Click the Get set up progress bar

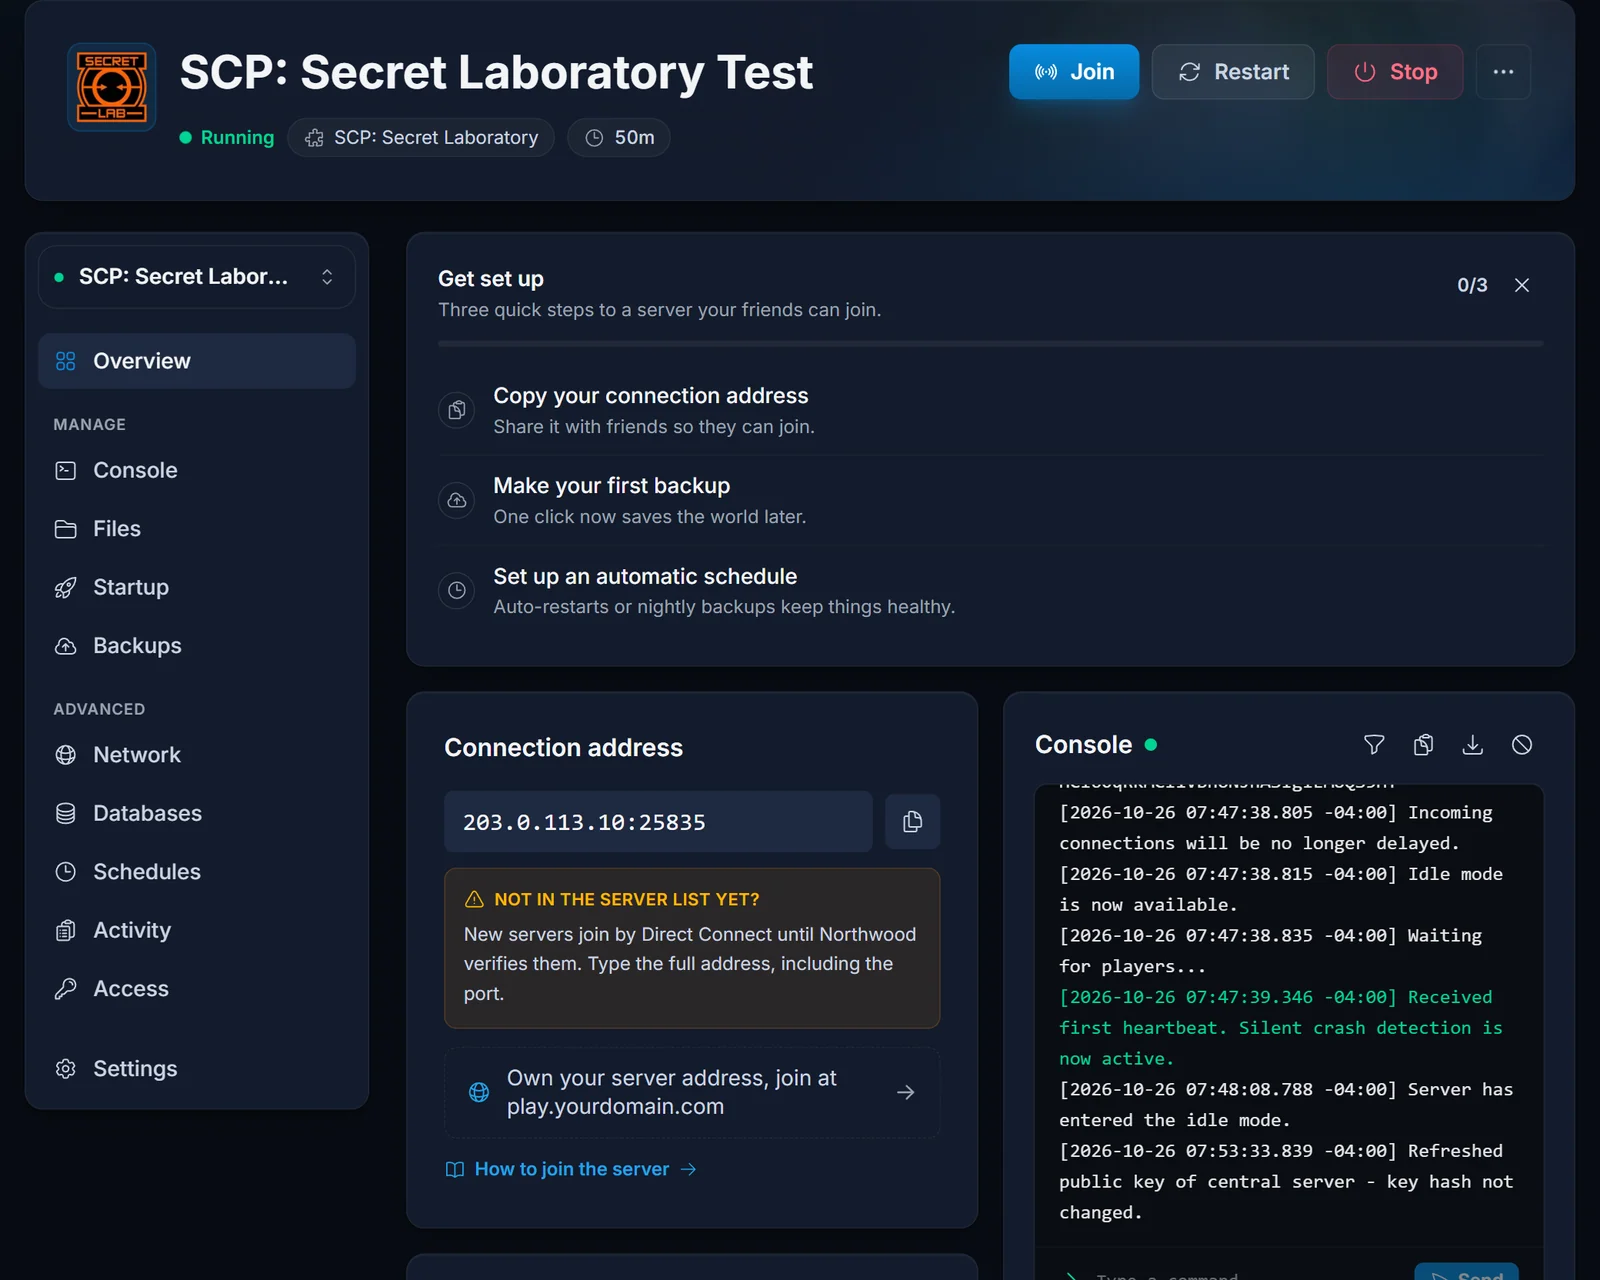(990, 343)
